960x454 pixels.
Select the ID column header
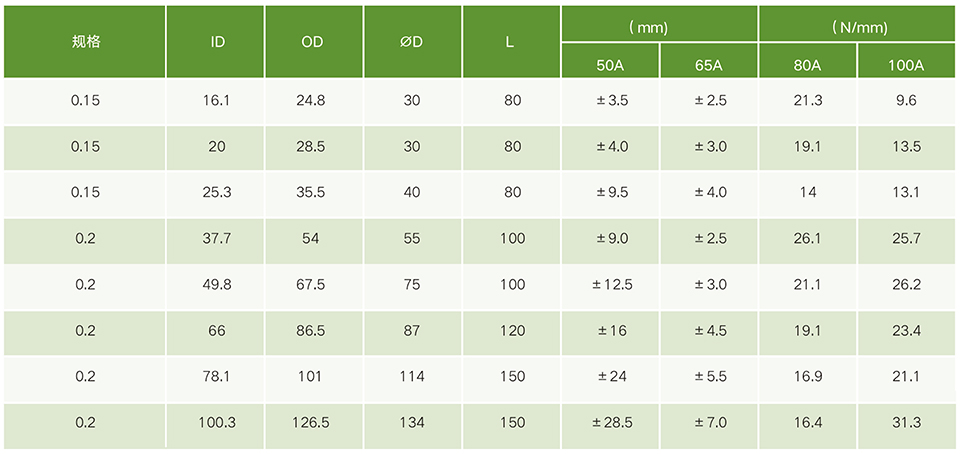pos(217,43)
